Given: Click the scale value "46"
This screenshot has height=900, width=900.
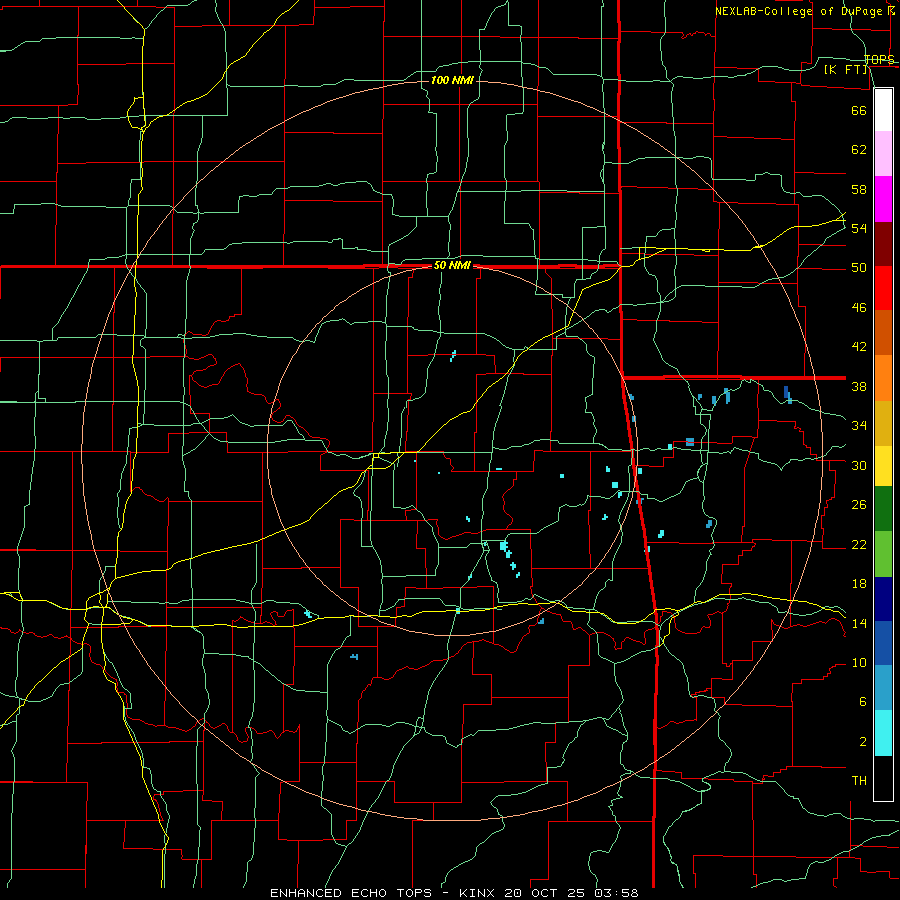Looking at the screenshot, I should click(x=859, y=308).
